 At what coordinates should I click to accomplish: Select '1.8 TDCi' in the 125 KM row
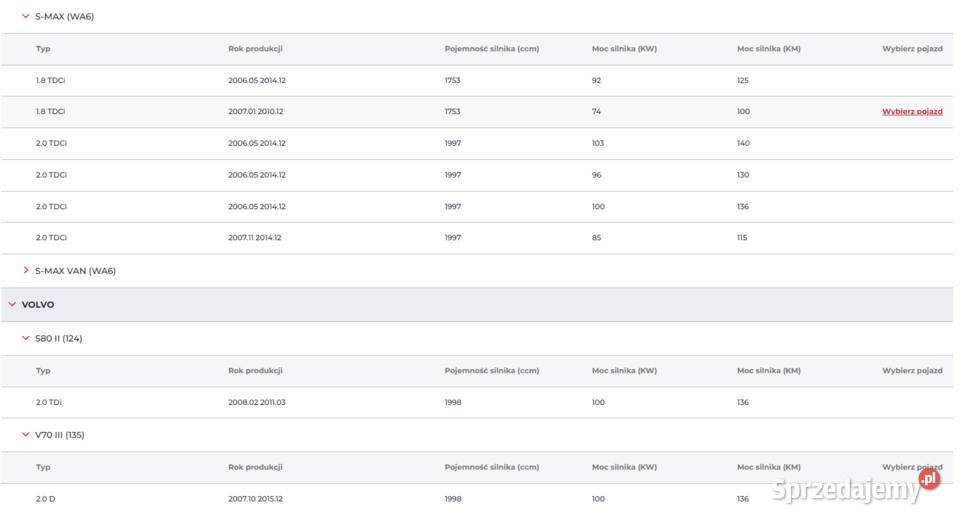tap(50, 80)
